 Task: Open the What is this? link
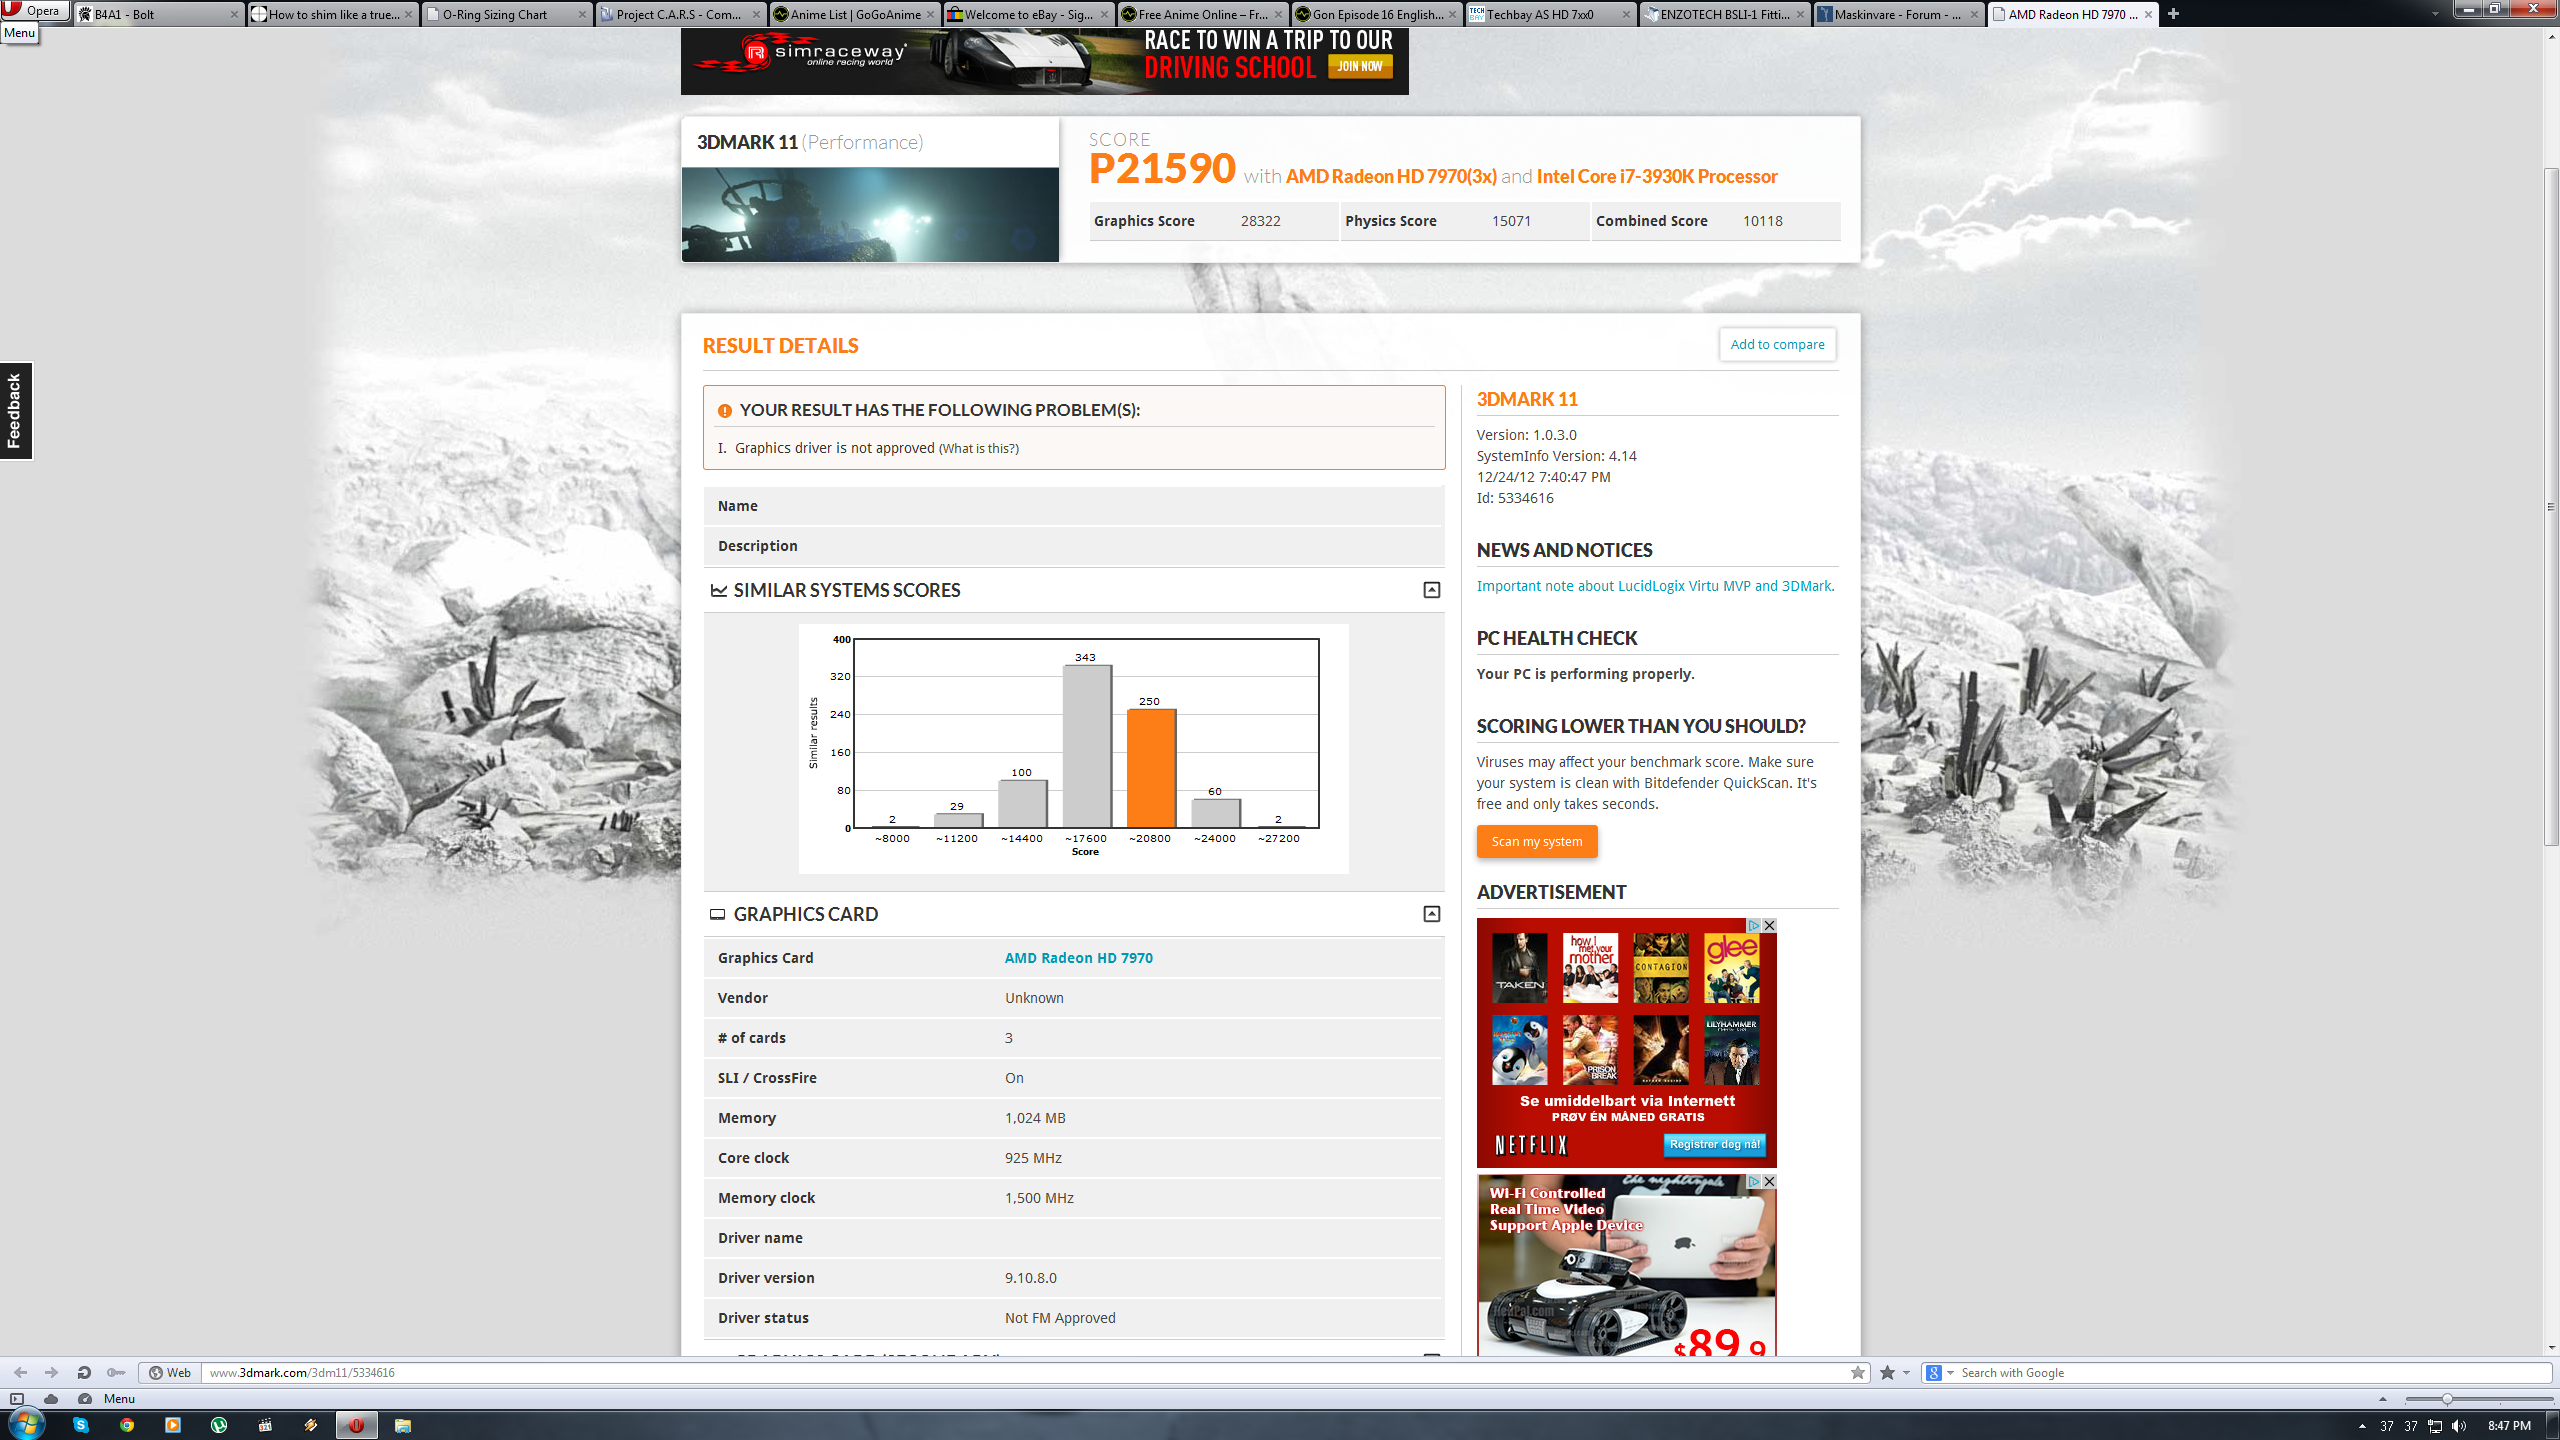click(978, 449)
